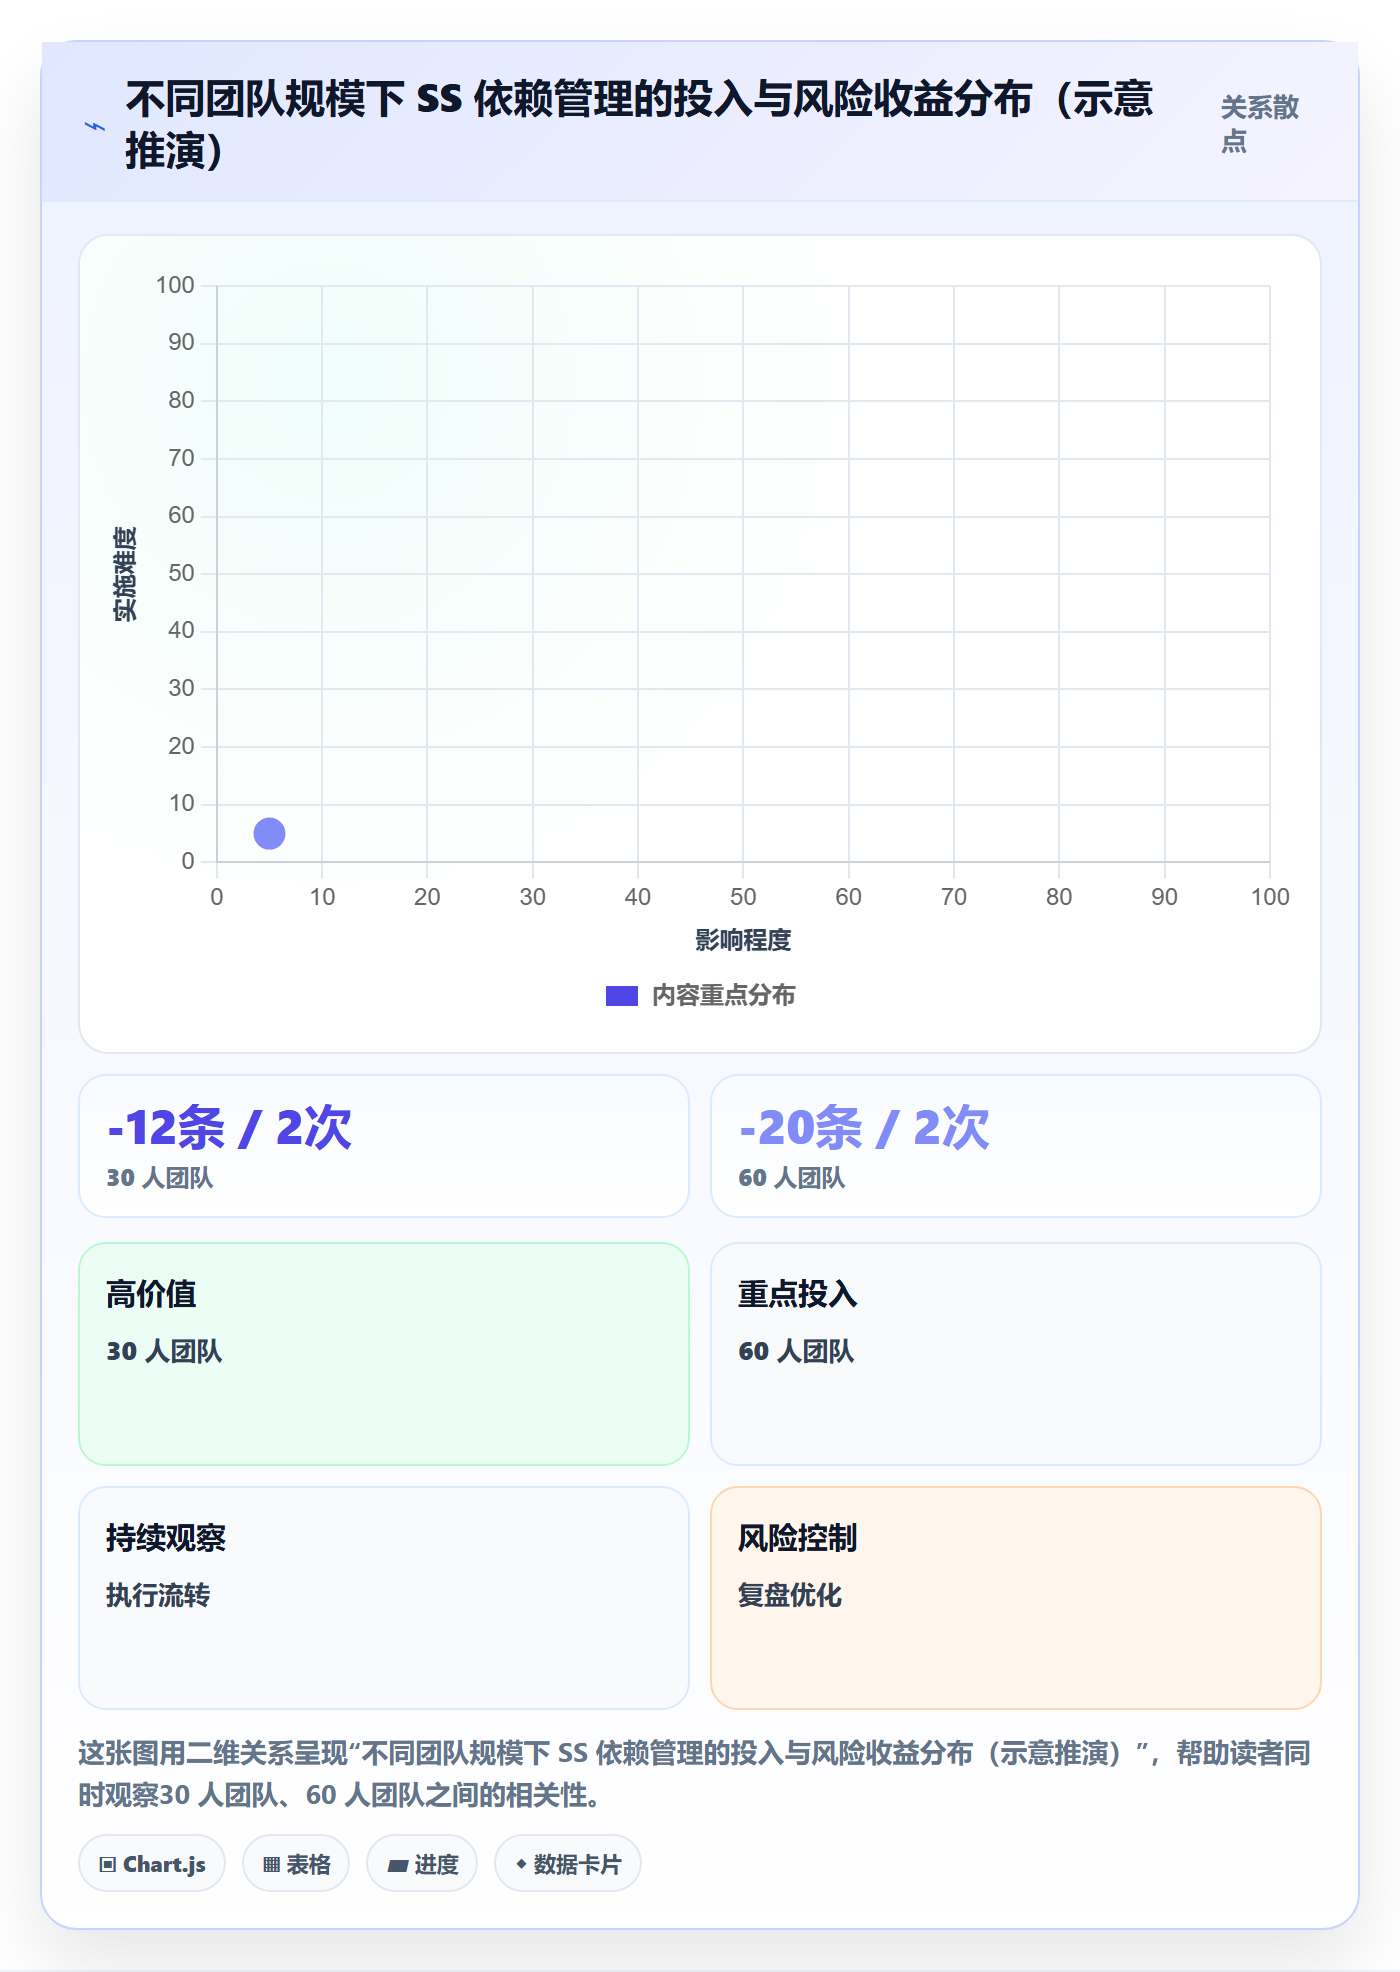Click the 执行流转 text in 持续观察 card

158,1595
